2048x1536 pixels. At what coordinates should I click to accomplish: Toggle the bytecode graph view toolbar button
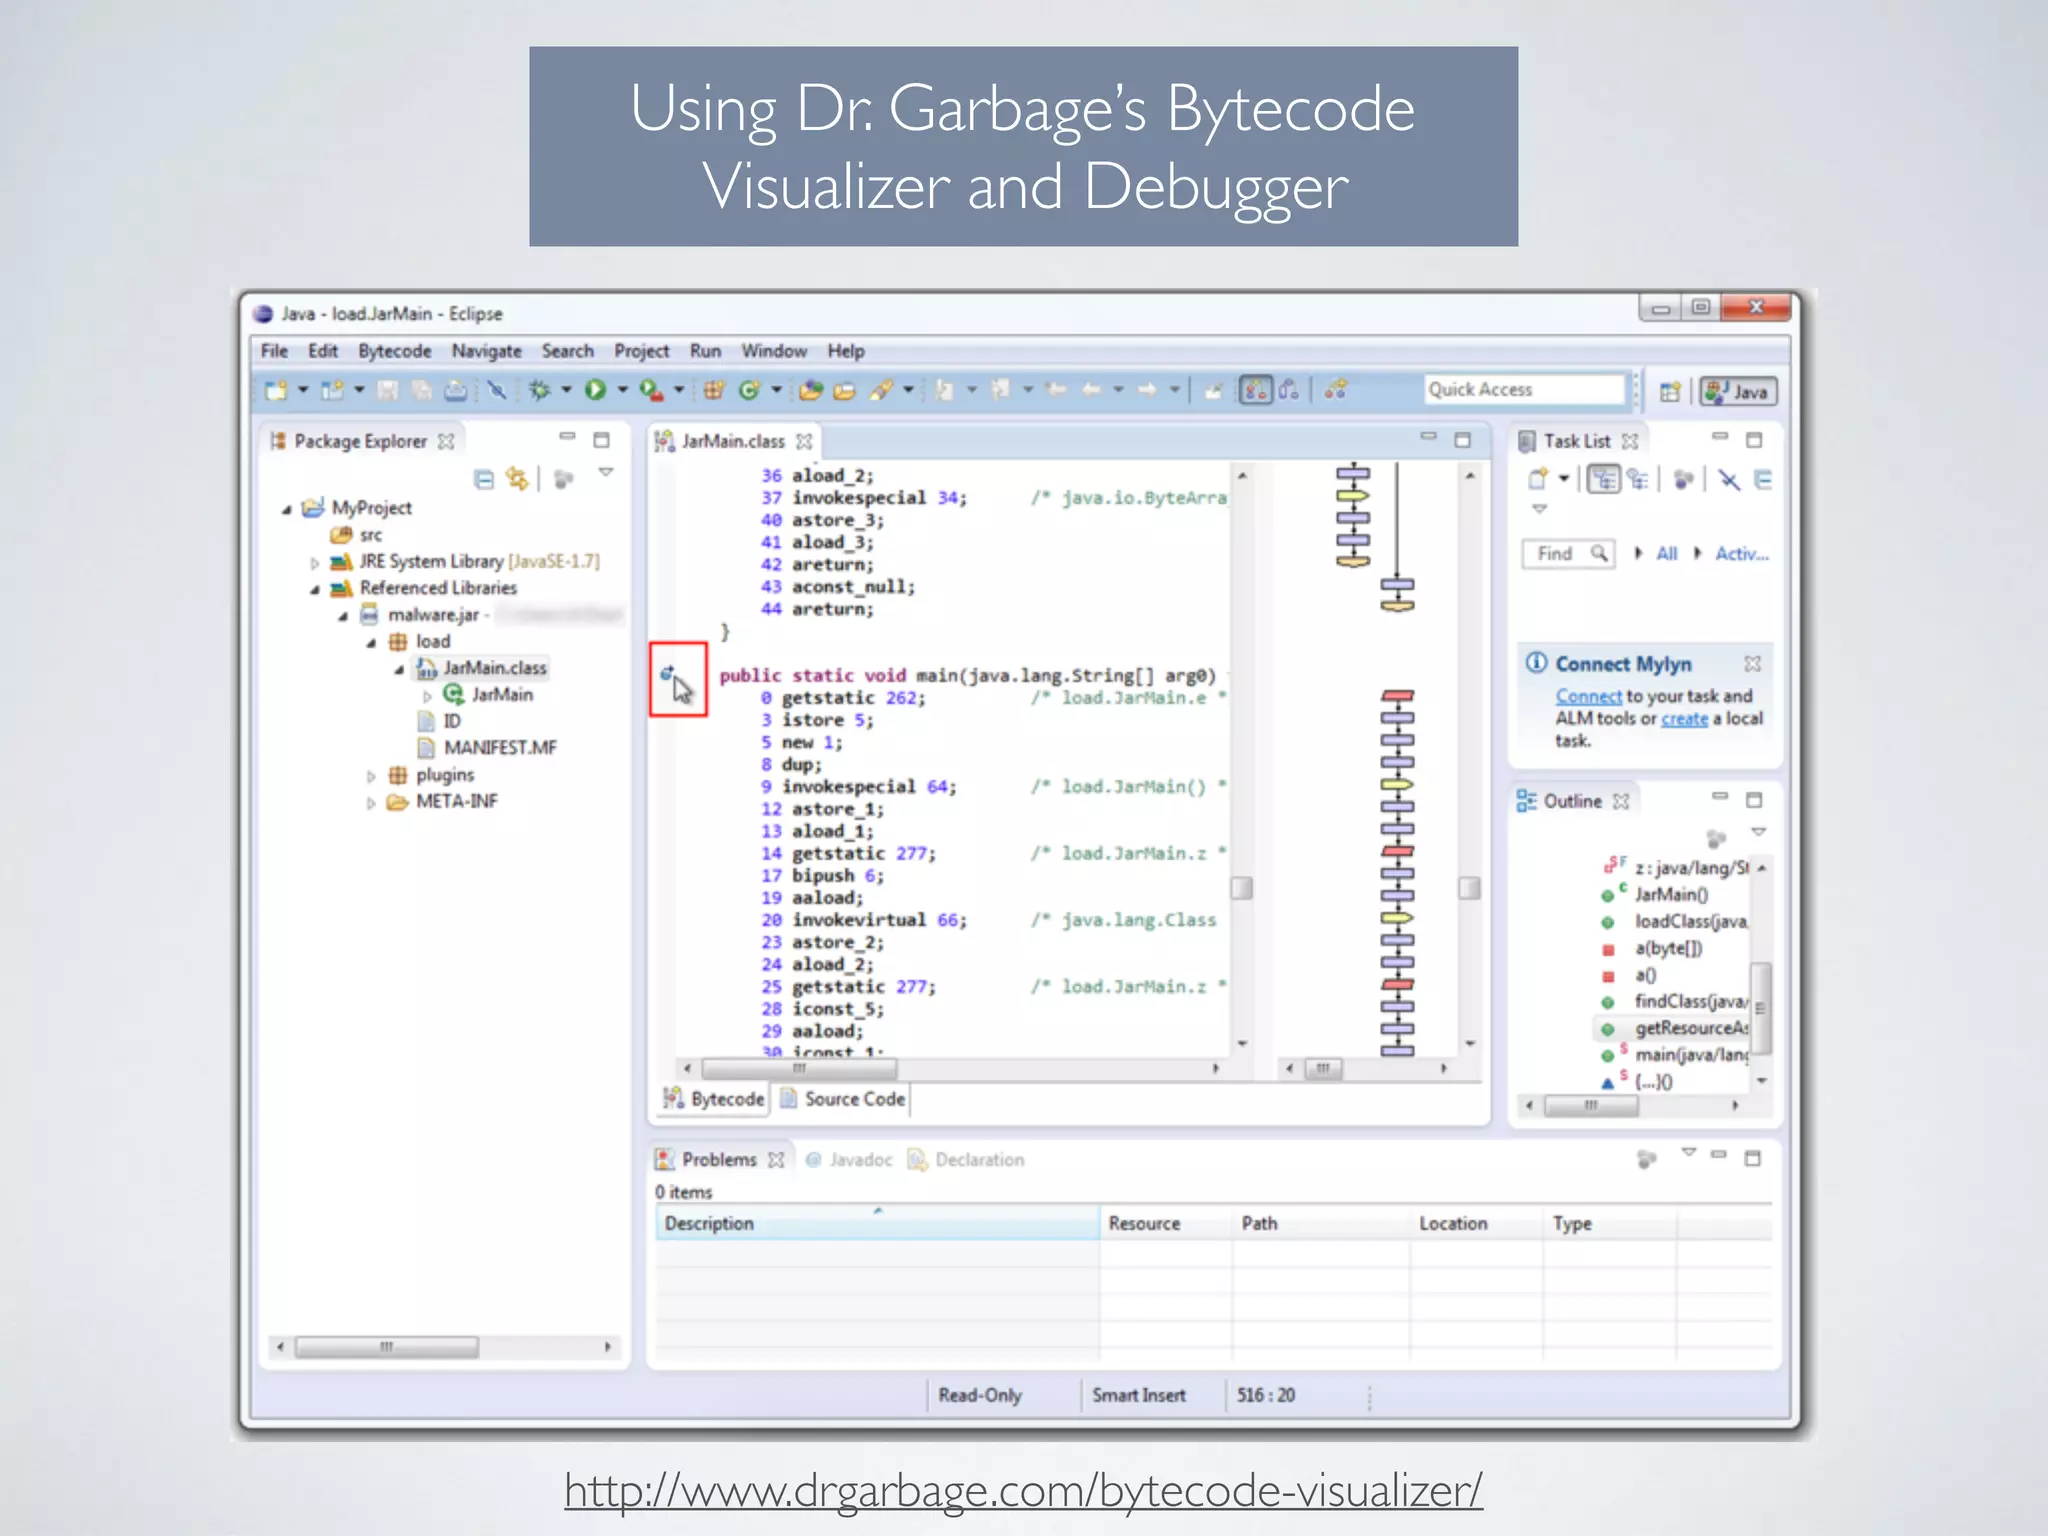point(1256,390)
